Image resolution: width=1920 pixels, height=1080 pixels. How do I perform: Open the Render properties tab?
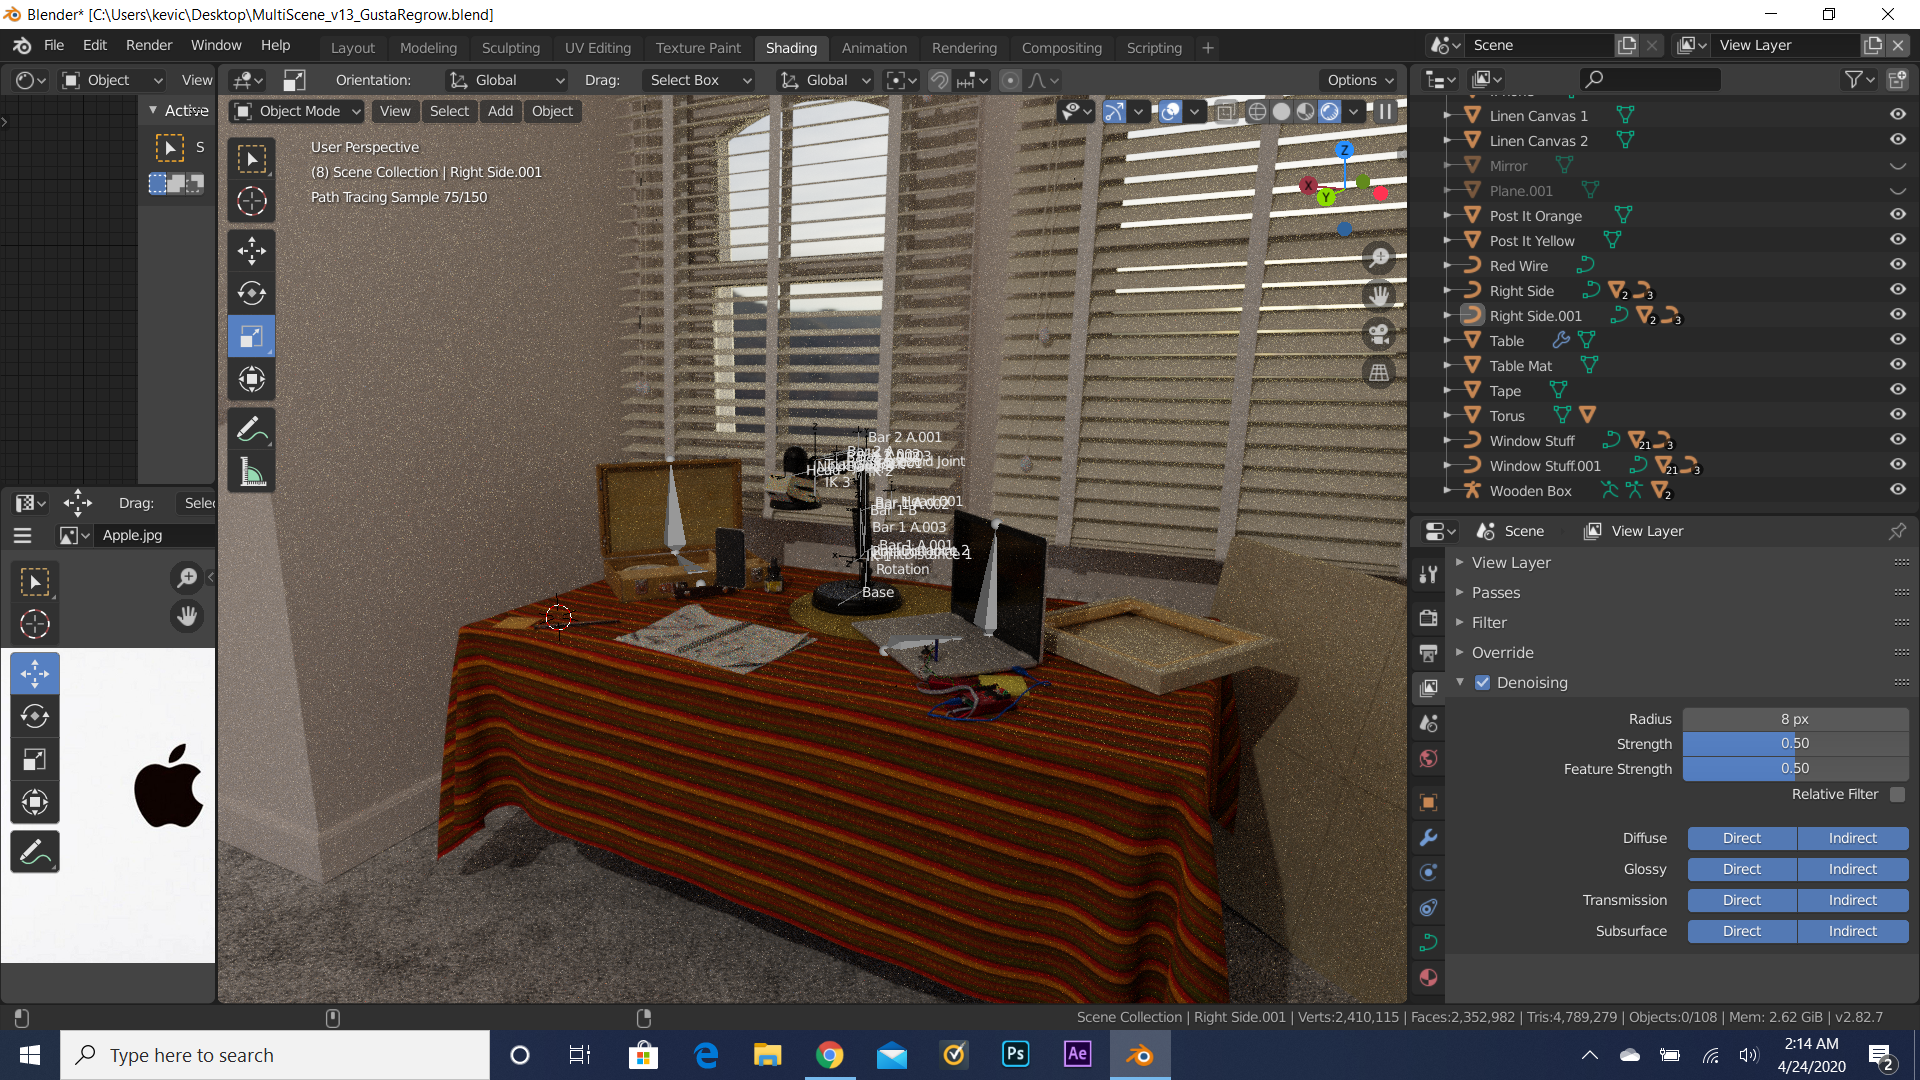1428,618
